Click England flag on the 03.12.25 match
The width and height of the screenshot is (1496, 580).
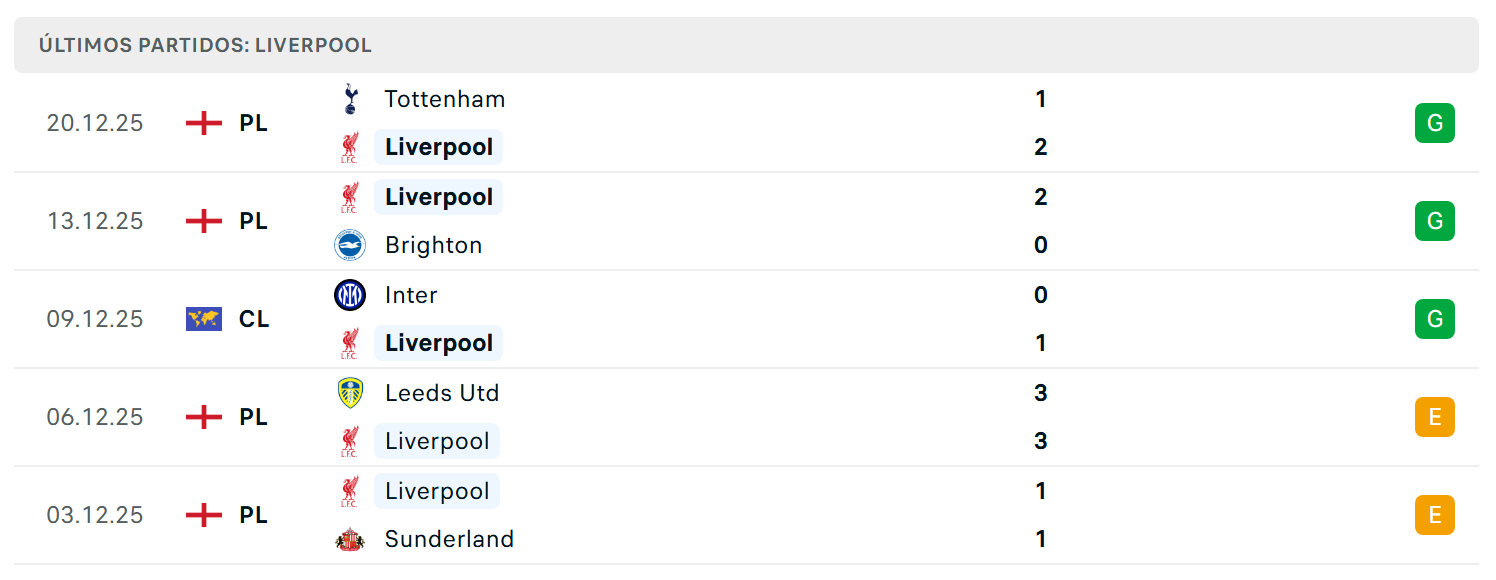pyautogui.click(x=204, y=515)
